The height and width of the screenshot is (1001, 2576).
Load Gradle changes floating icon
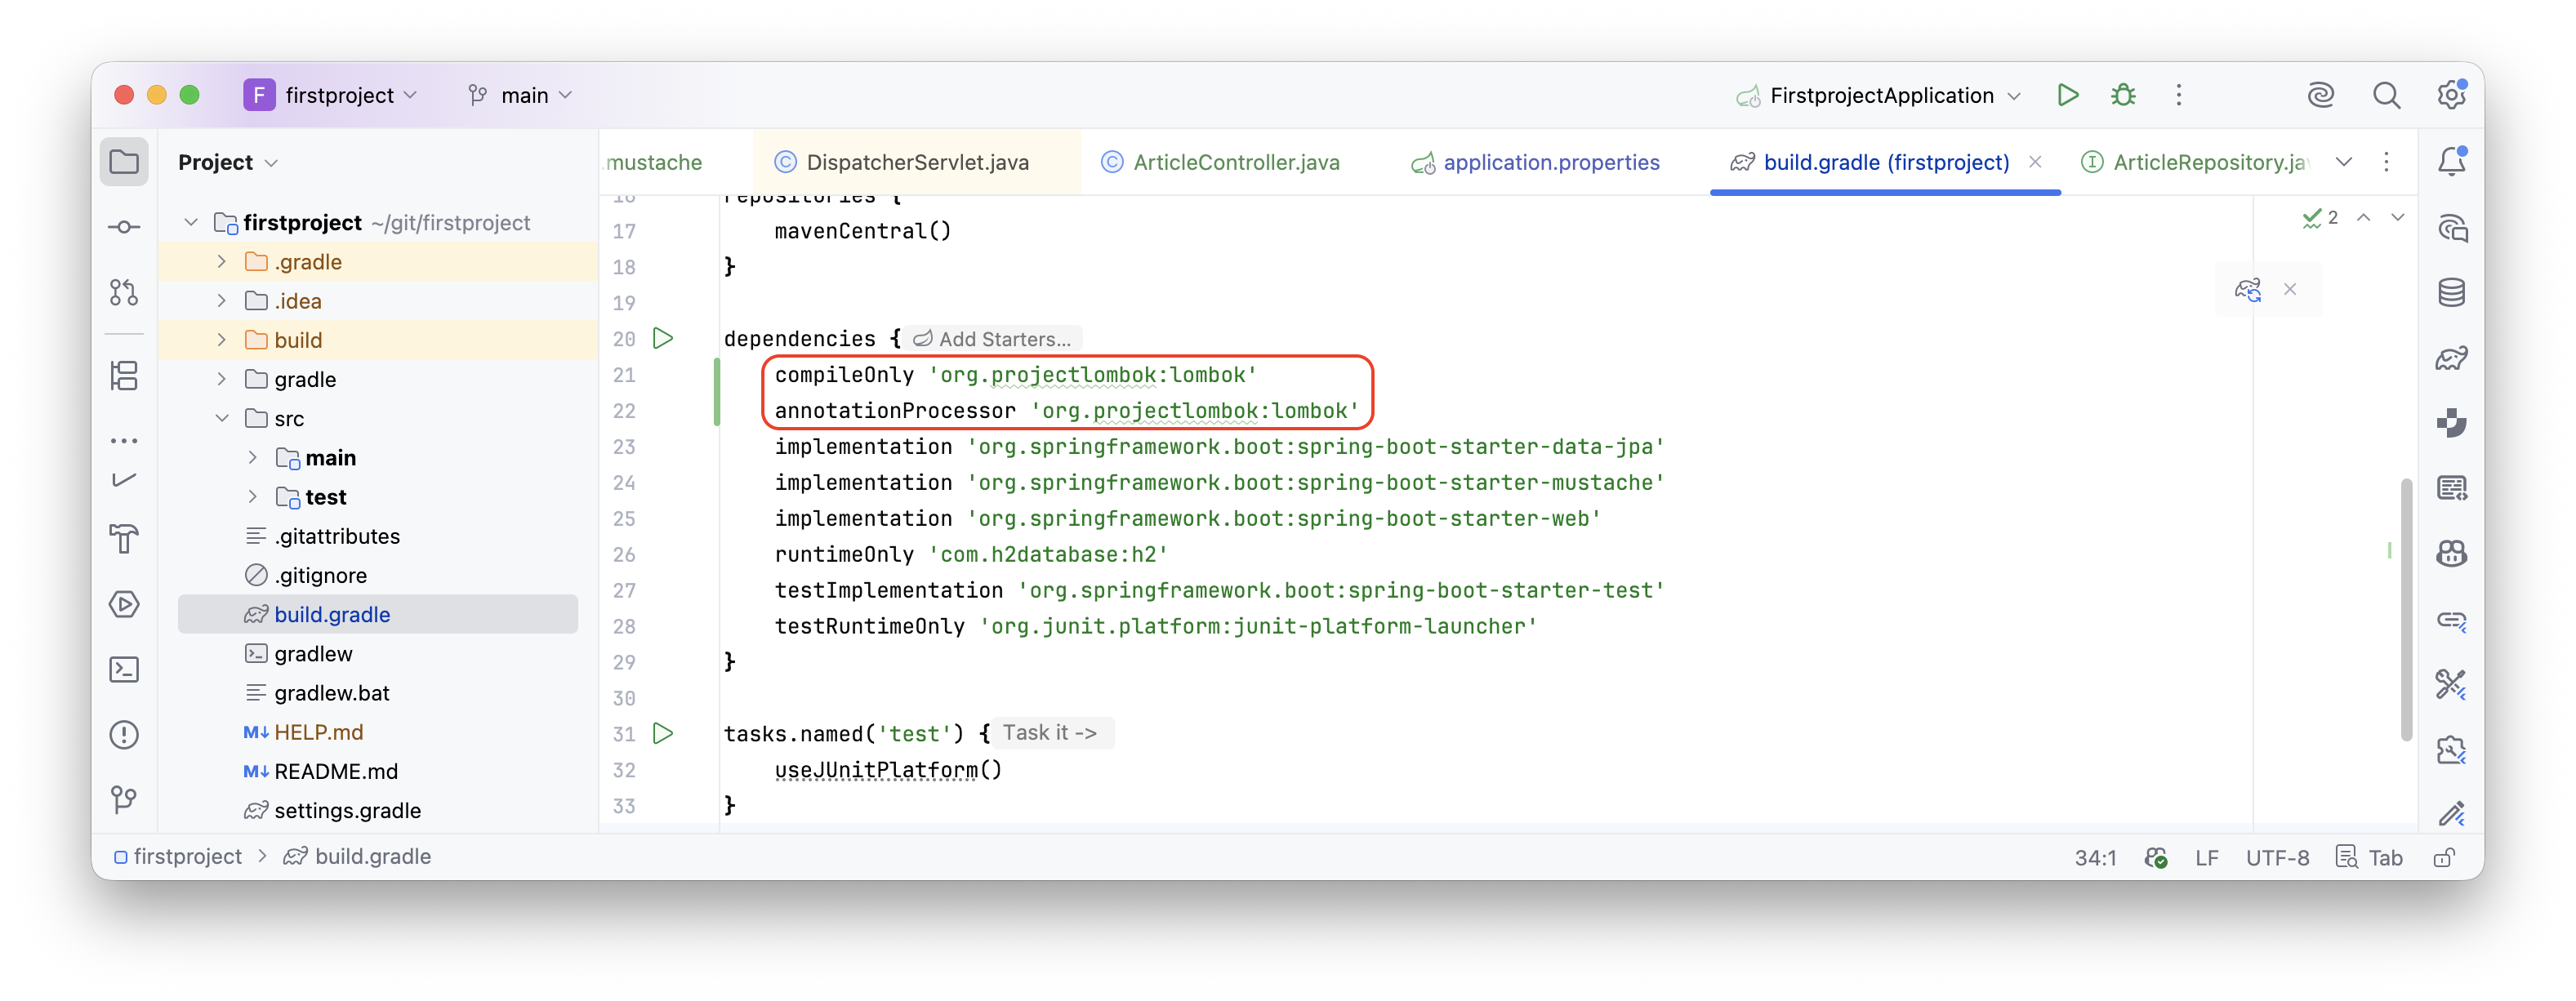pyautogui.click(x=2248, y=290)
